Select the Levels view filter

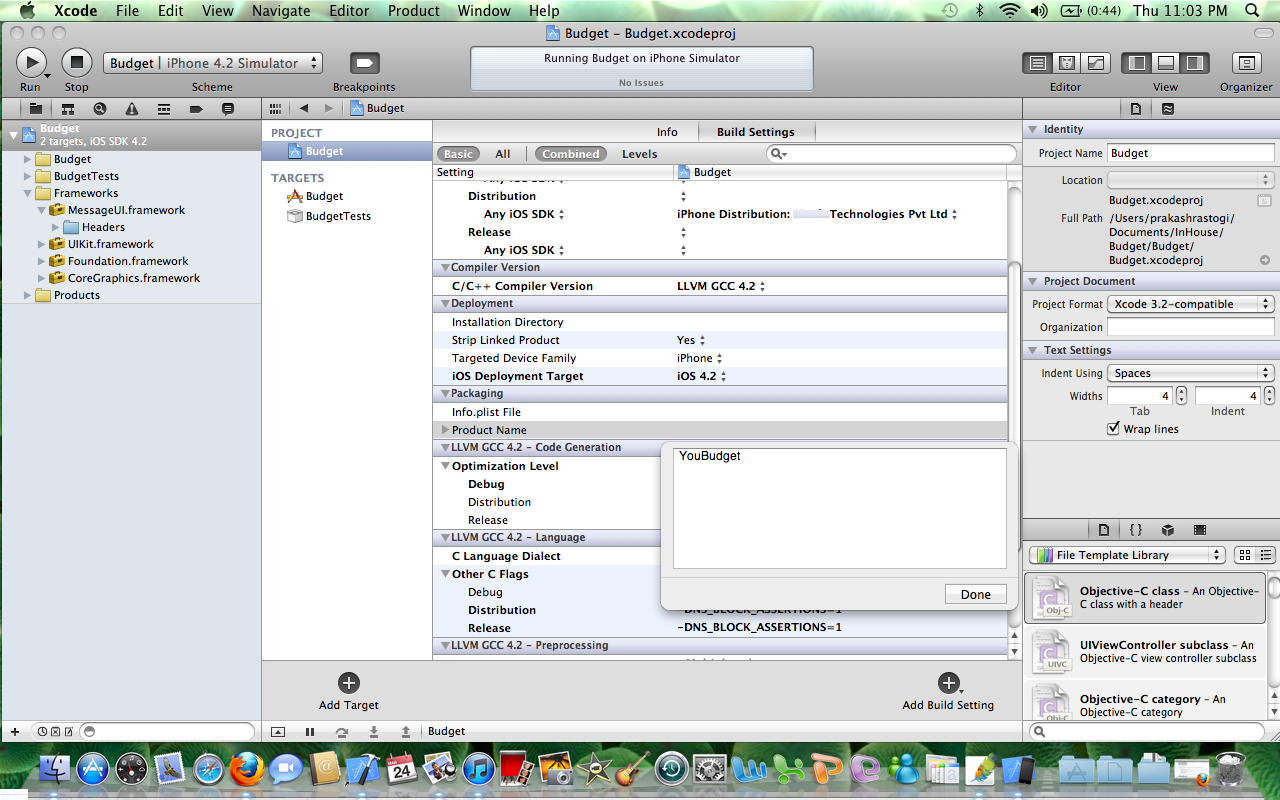point(640,154)
